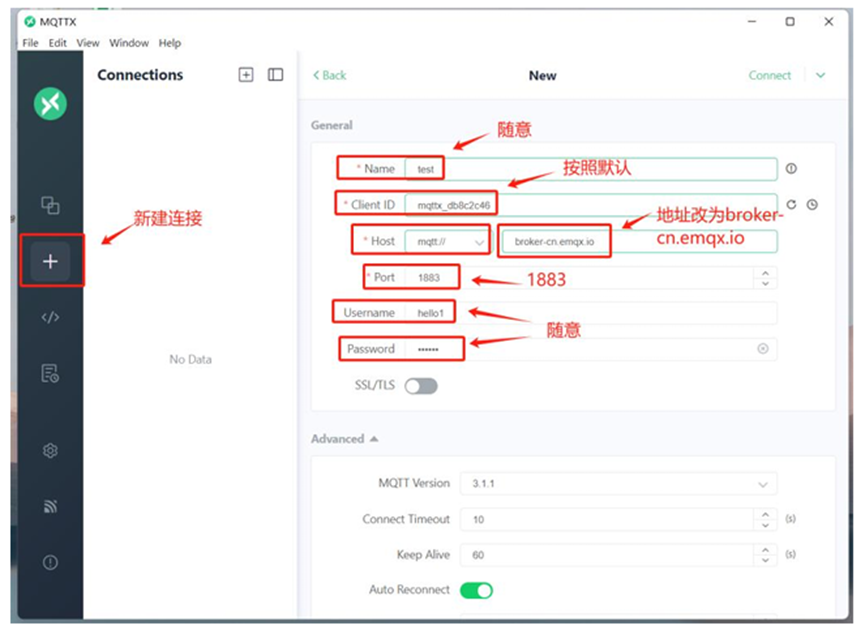The image size is (865, 630).
Task: Increase Connect Timeout with up arrow
Action: pos(765,514)
